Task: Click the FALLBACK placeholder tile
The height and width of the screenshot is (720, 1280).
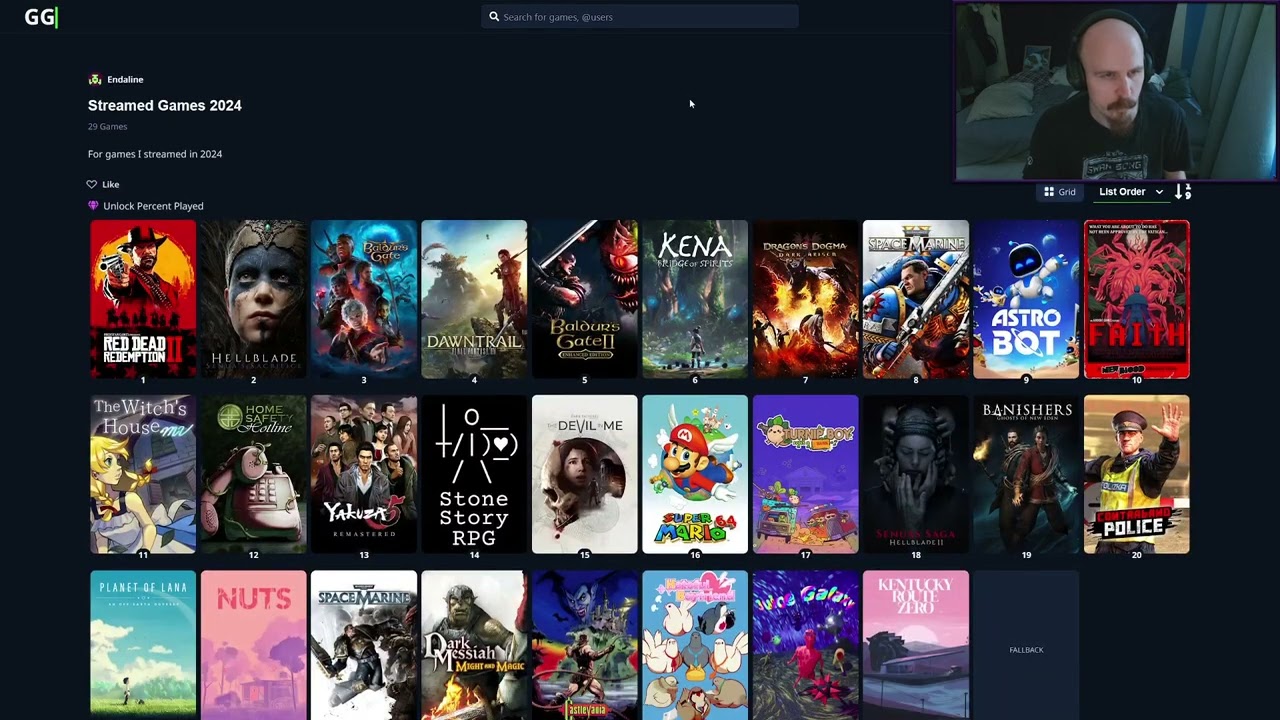Action: point(1026,645)
